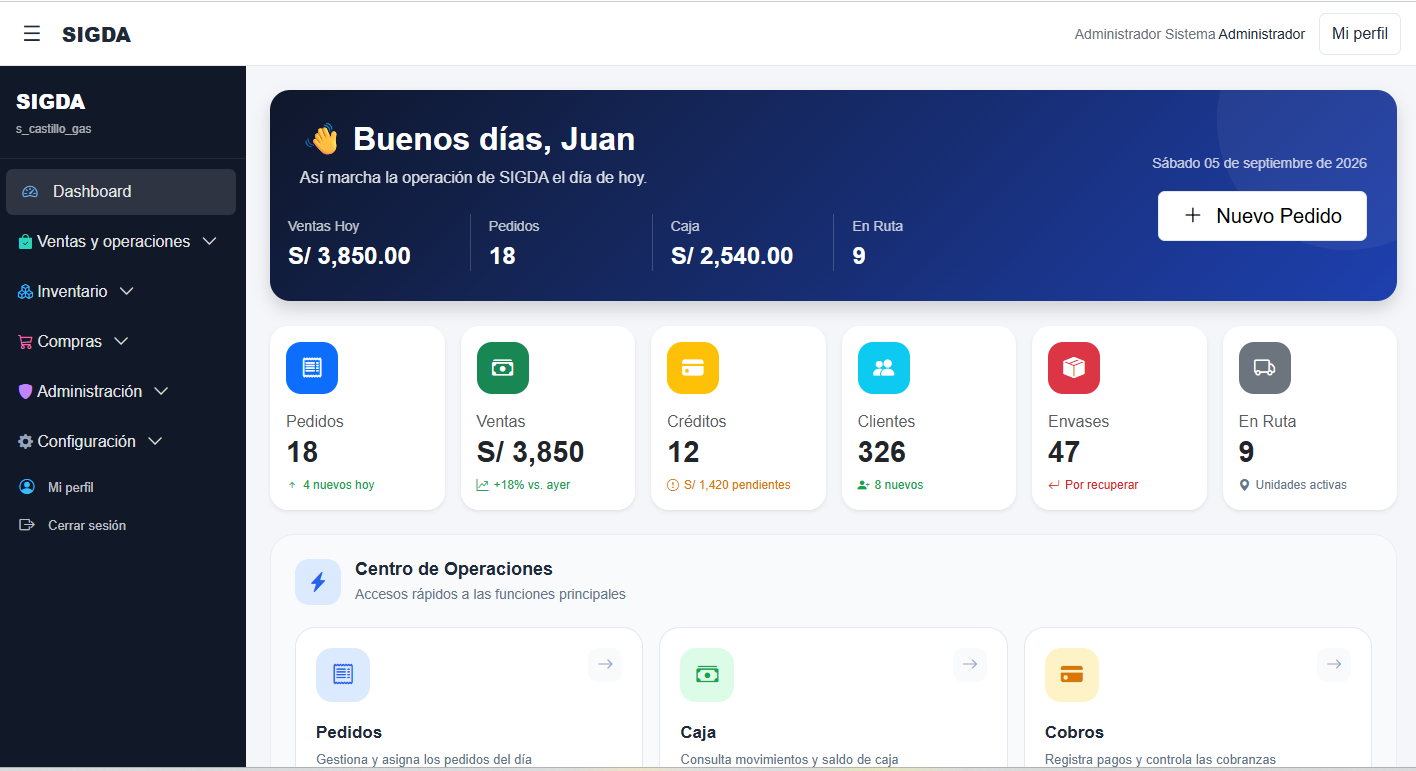Click the 'S/ 1,420 pendientes' text
Screen dimensions: 1416x771
(737, 485)
